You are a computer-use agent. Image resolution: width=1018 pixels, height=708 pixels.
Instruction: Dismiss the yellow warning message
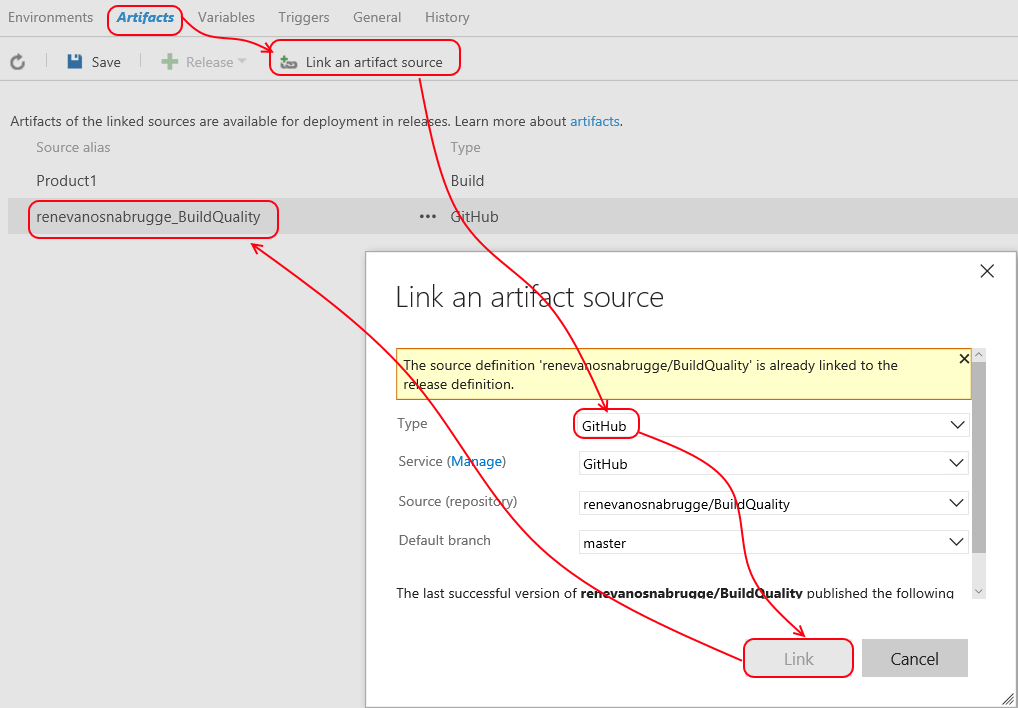(x=964, y=359)
